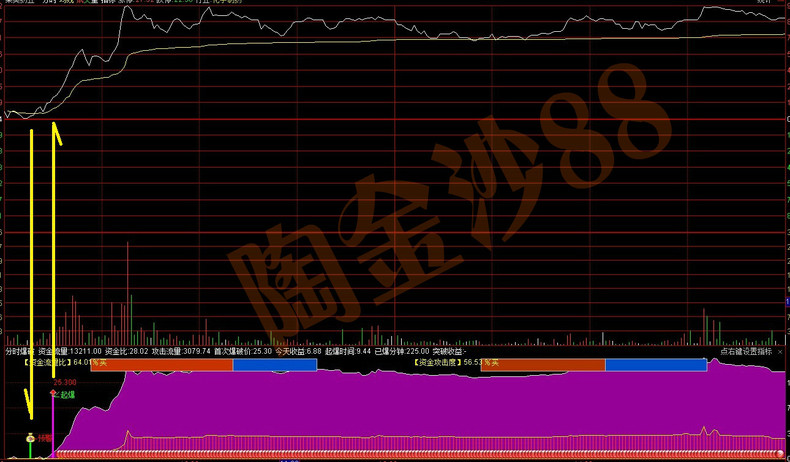Click the red 起爆 arrow marker
Viewport: 790px width, 462px height.
click(54, 395)
